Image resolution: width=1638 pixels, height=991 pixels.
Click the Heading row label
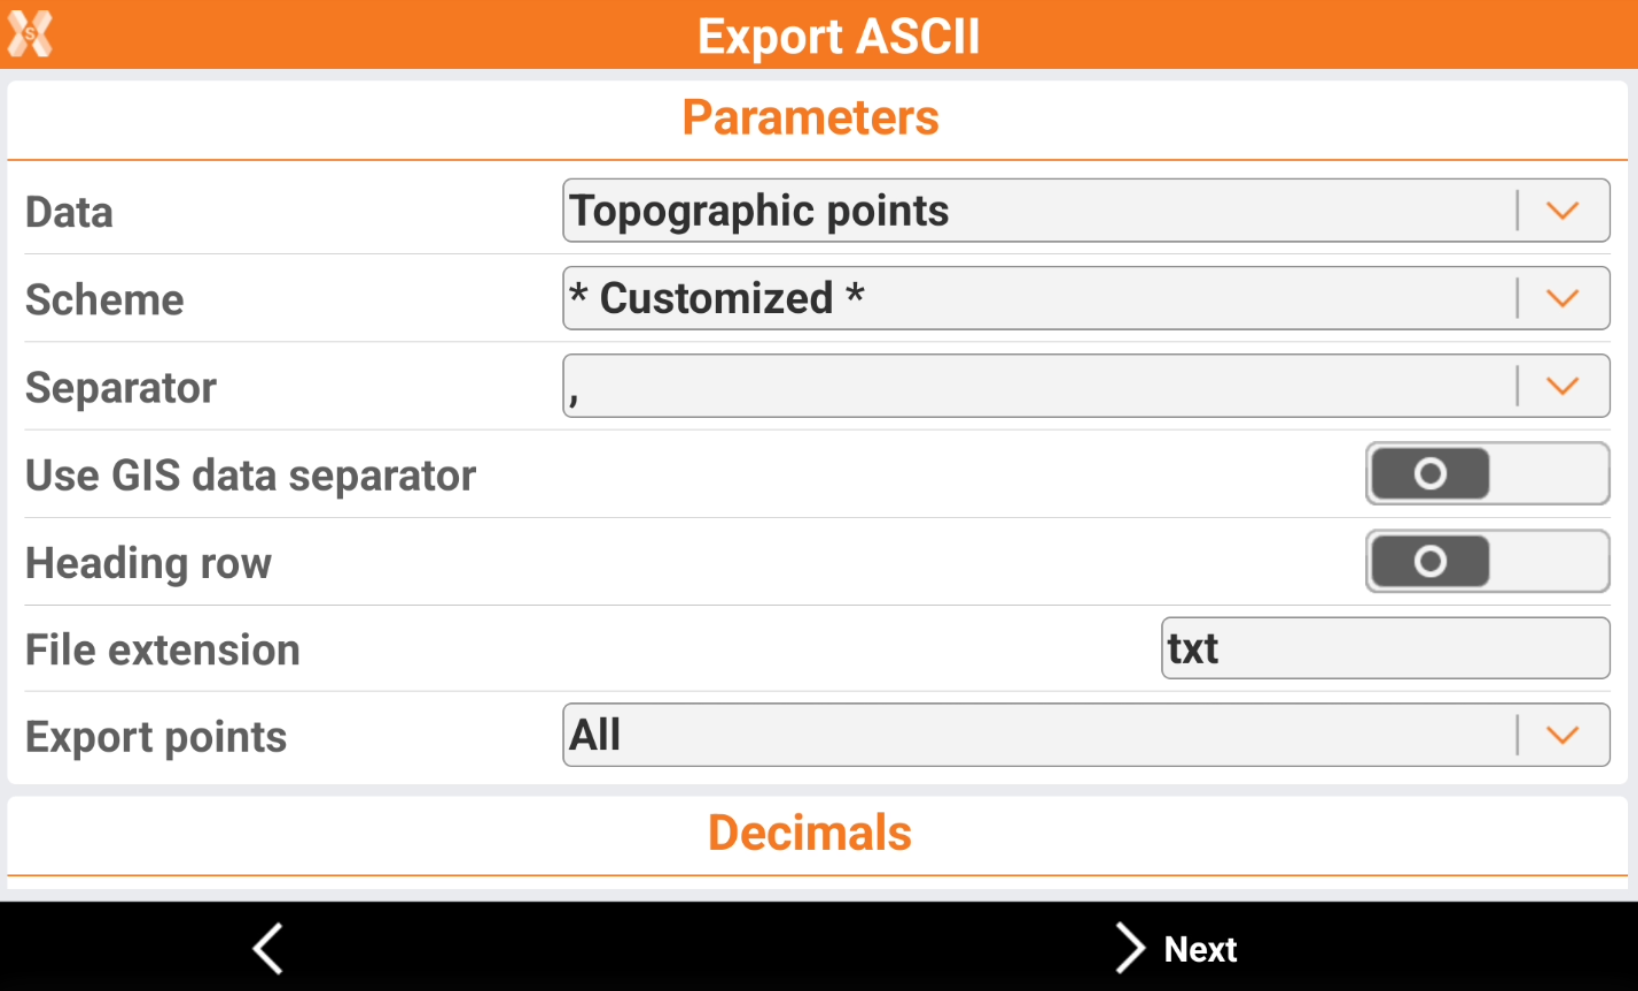click(x=148, y=563)
